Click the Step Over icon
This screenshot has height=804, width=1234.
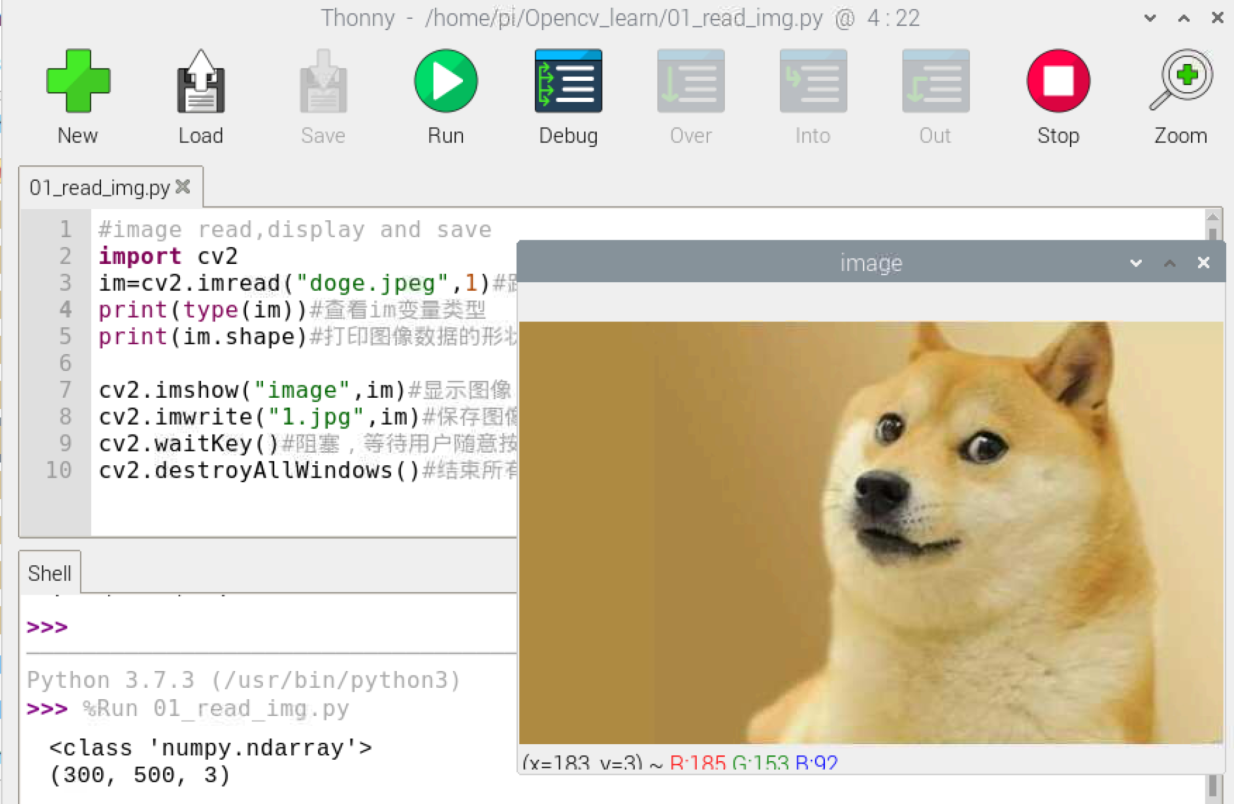691,81
